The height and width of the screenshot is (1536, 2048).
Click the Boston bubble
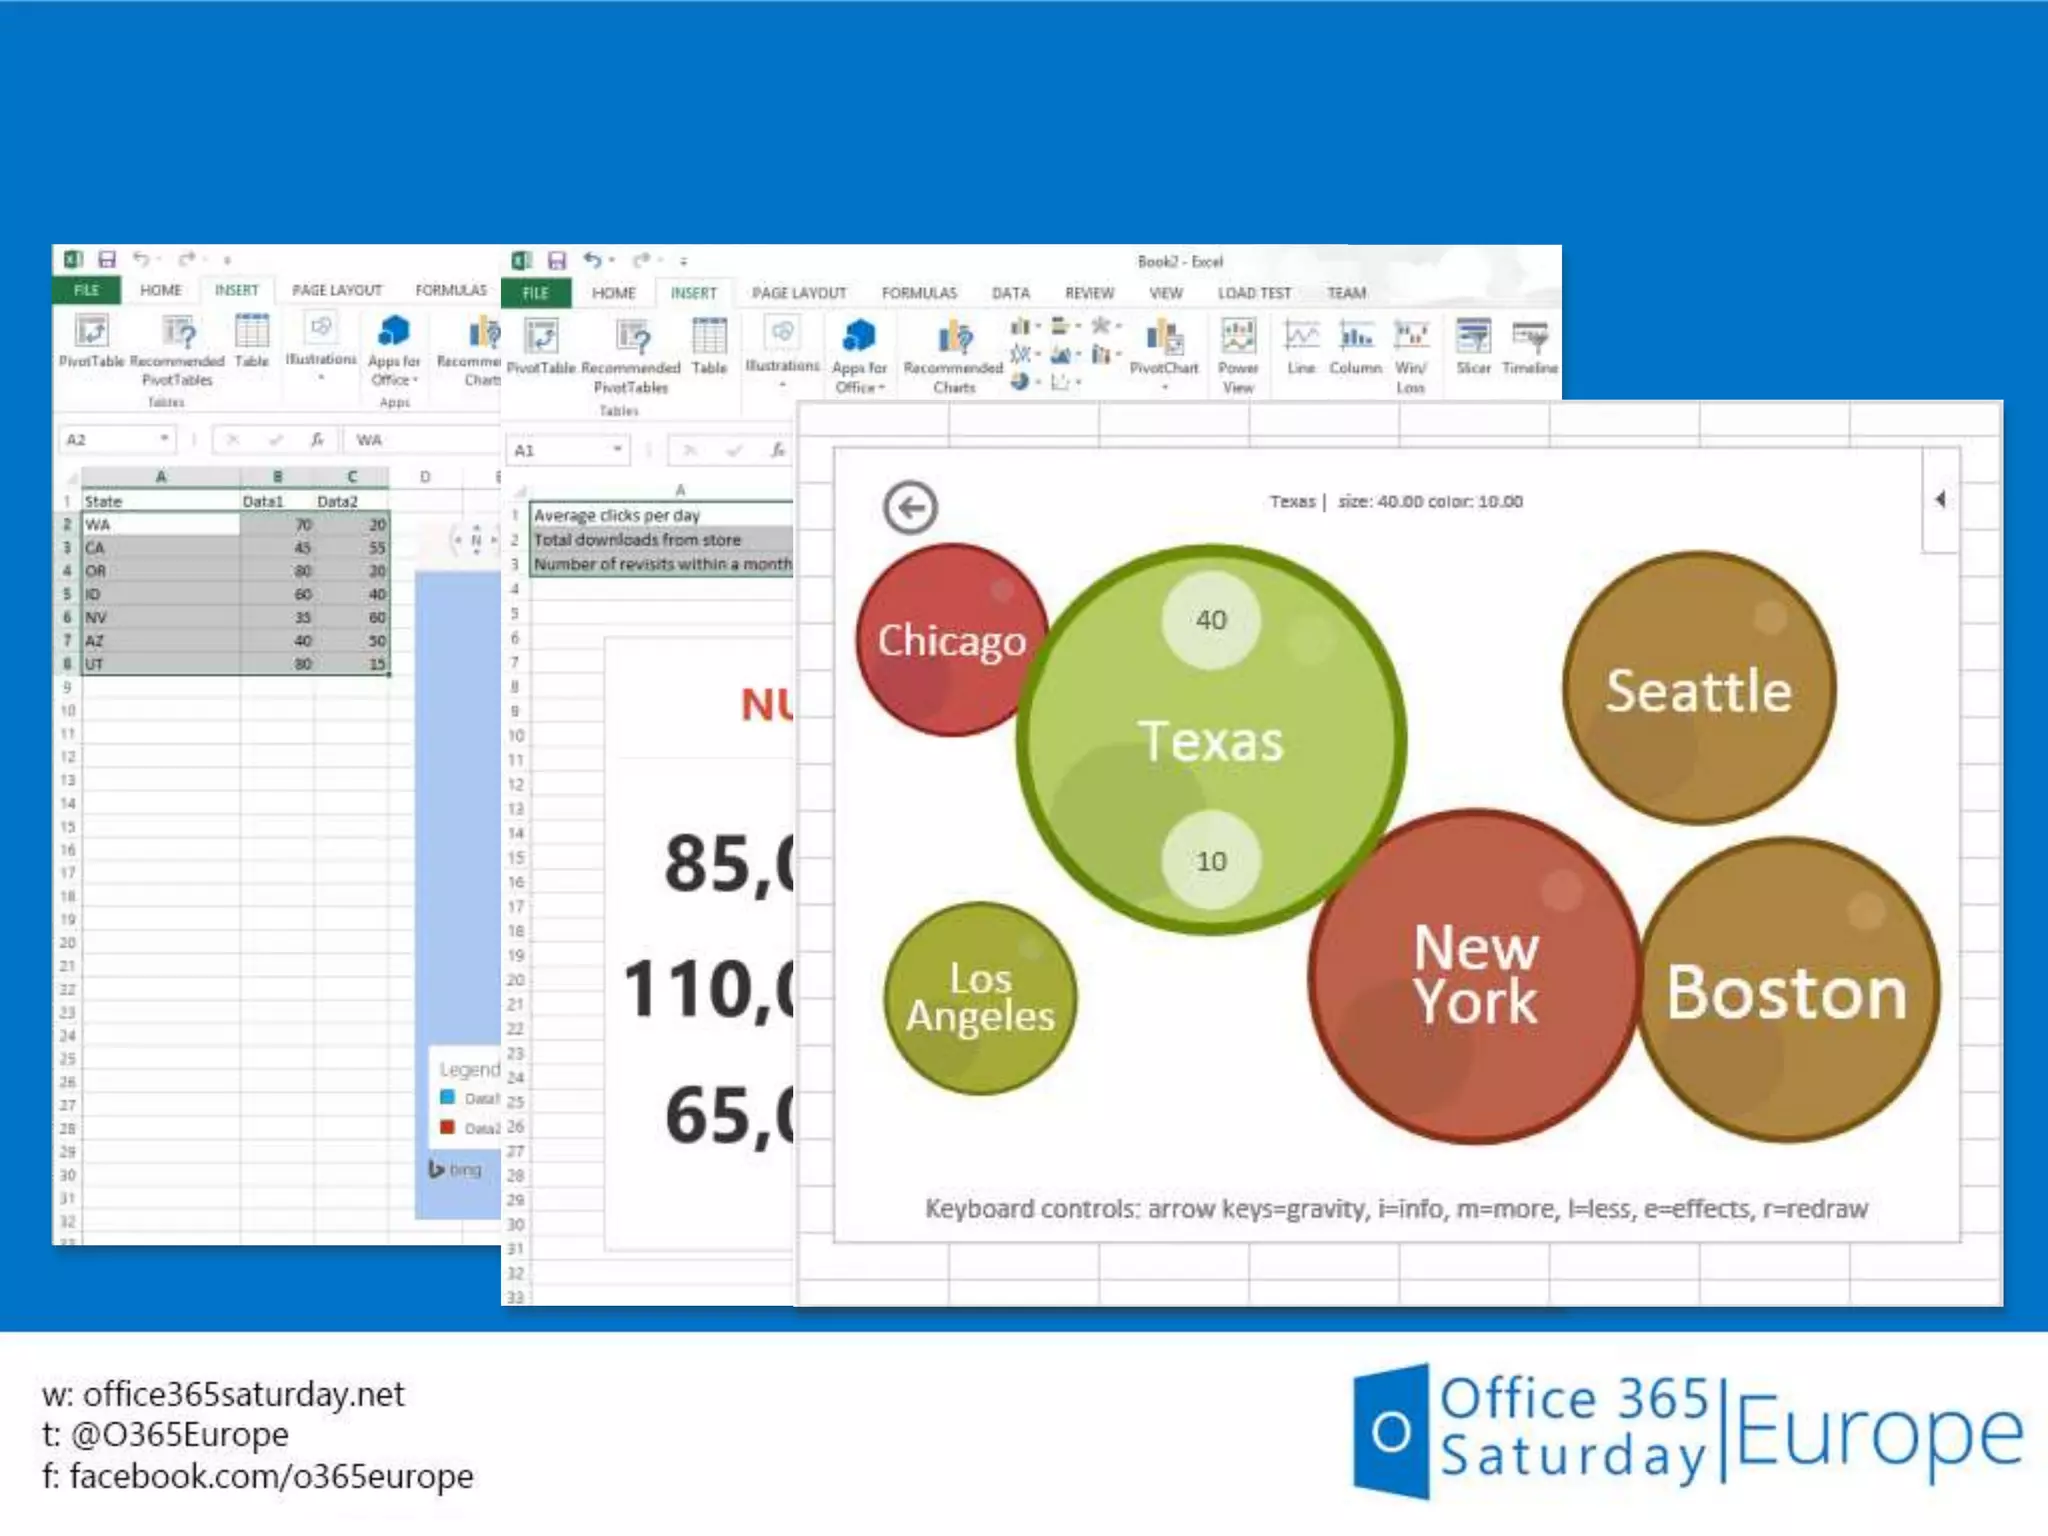pyautogui.click(x=1786, y=992)
